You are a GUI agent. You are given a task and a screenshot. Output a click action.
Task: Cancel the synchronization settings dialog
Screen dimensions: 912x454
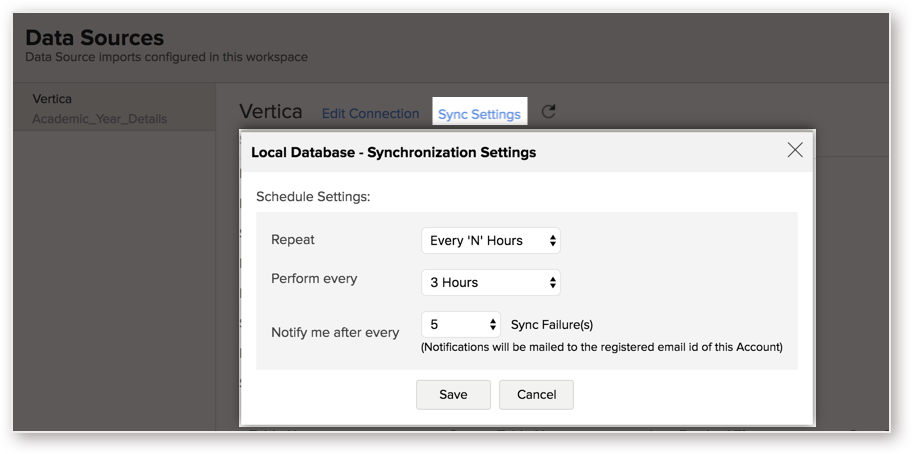tap(536, 395)
